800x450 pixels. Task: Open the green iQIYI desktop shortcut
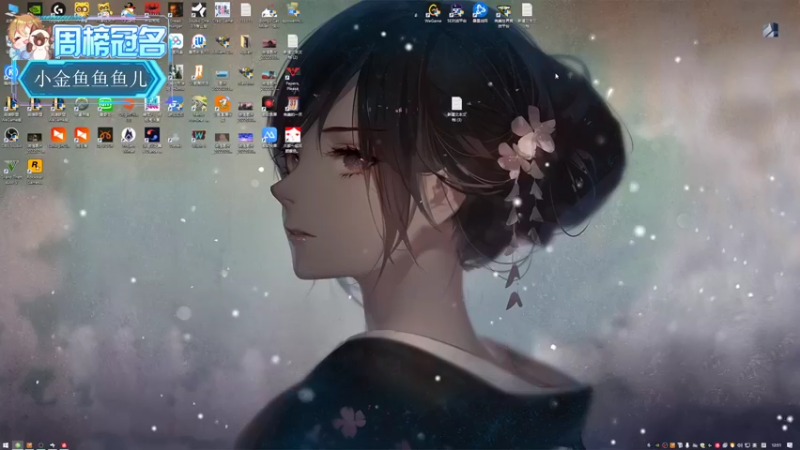click(105, 104)
